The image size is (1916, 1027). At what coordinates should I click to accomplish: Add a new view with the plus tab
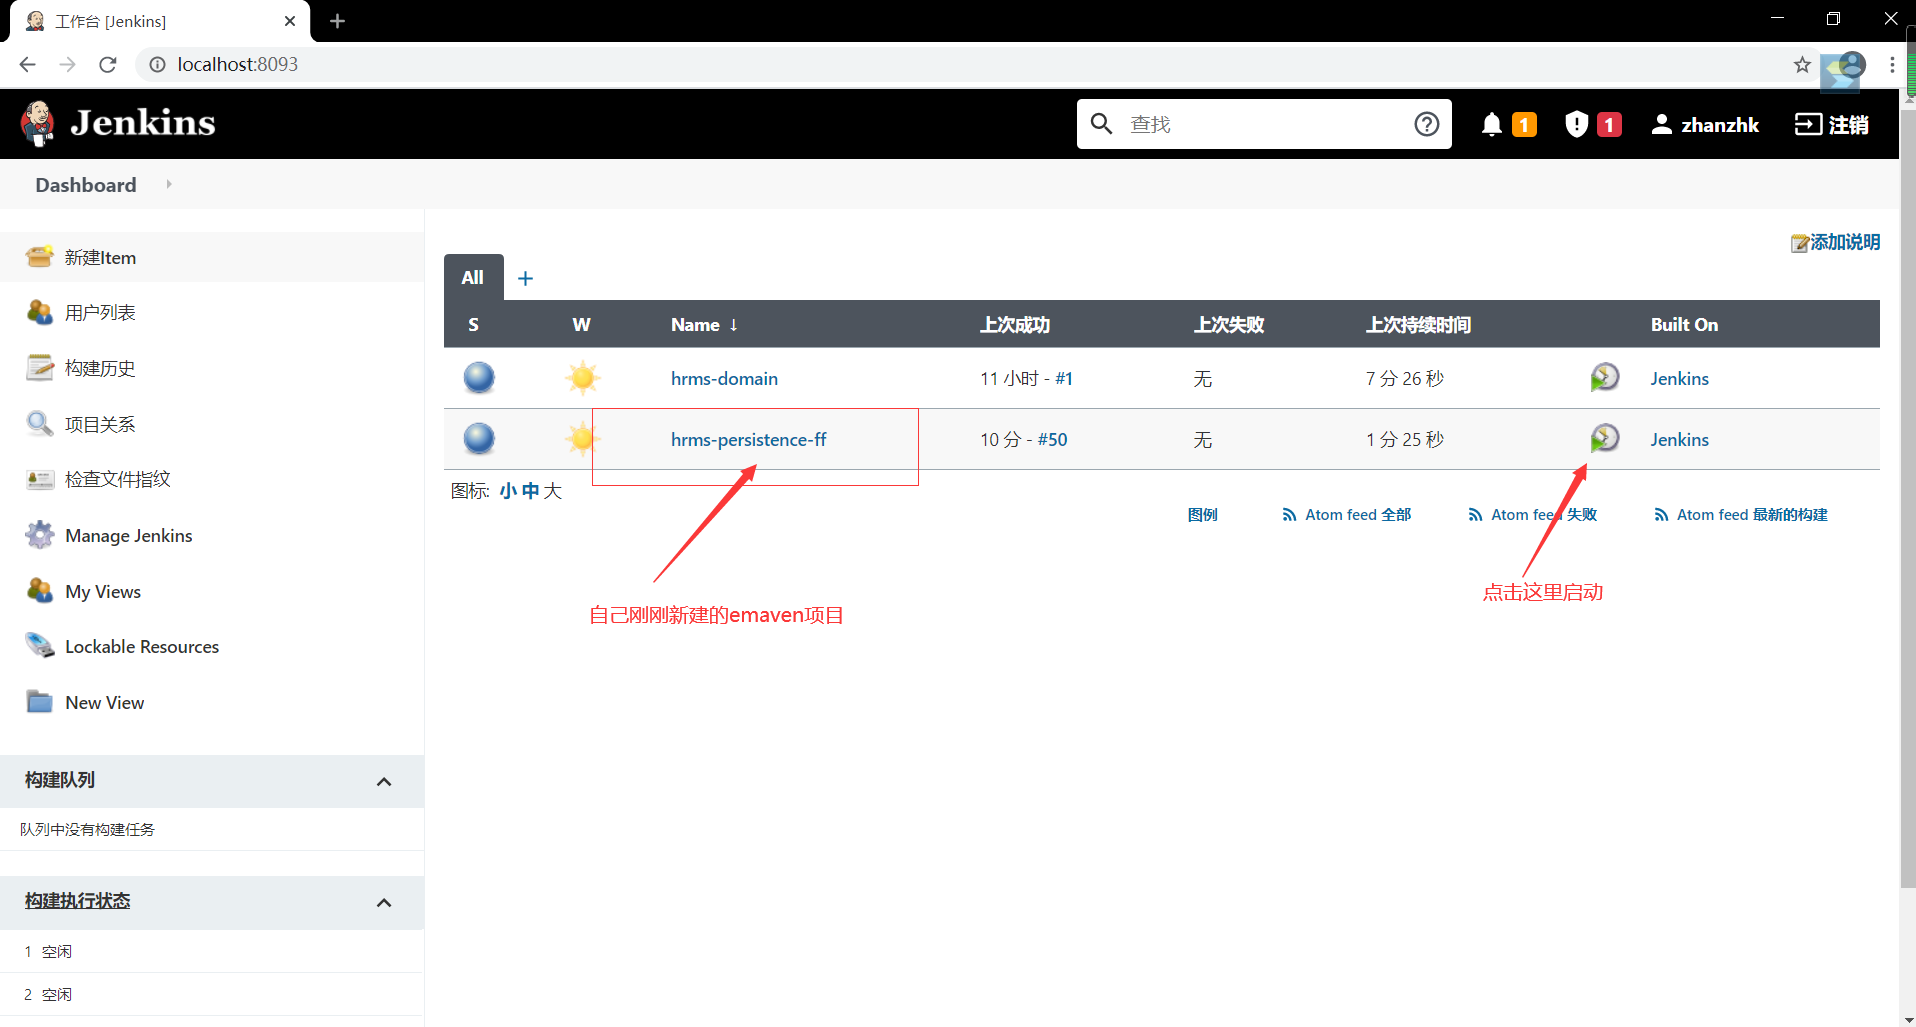525,278
